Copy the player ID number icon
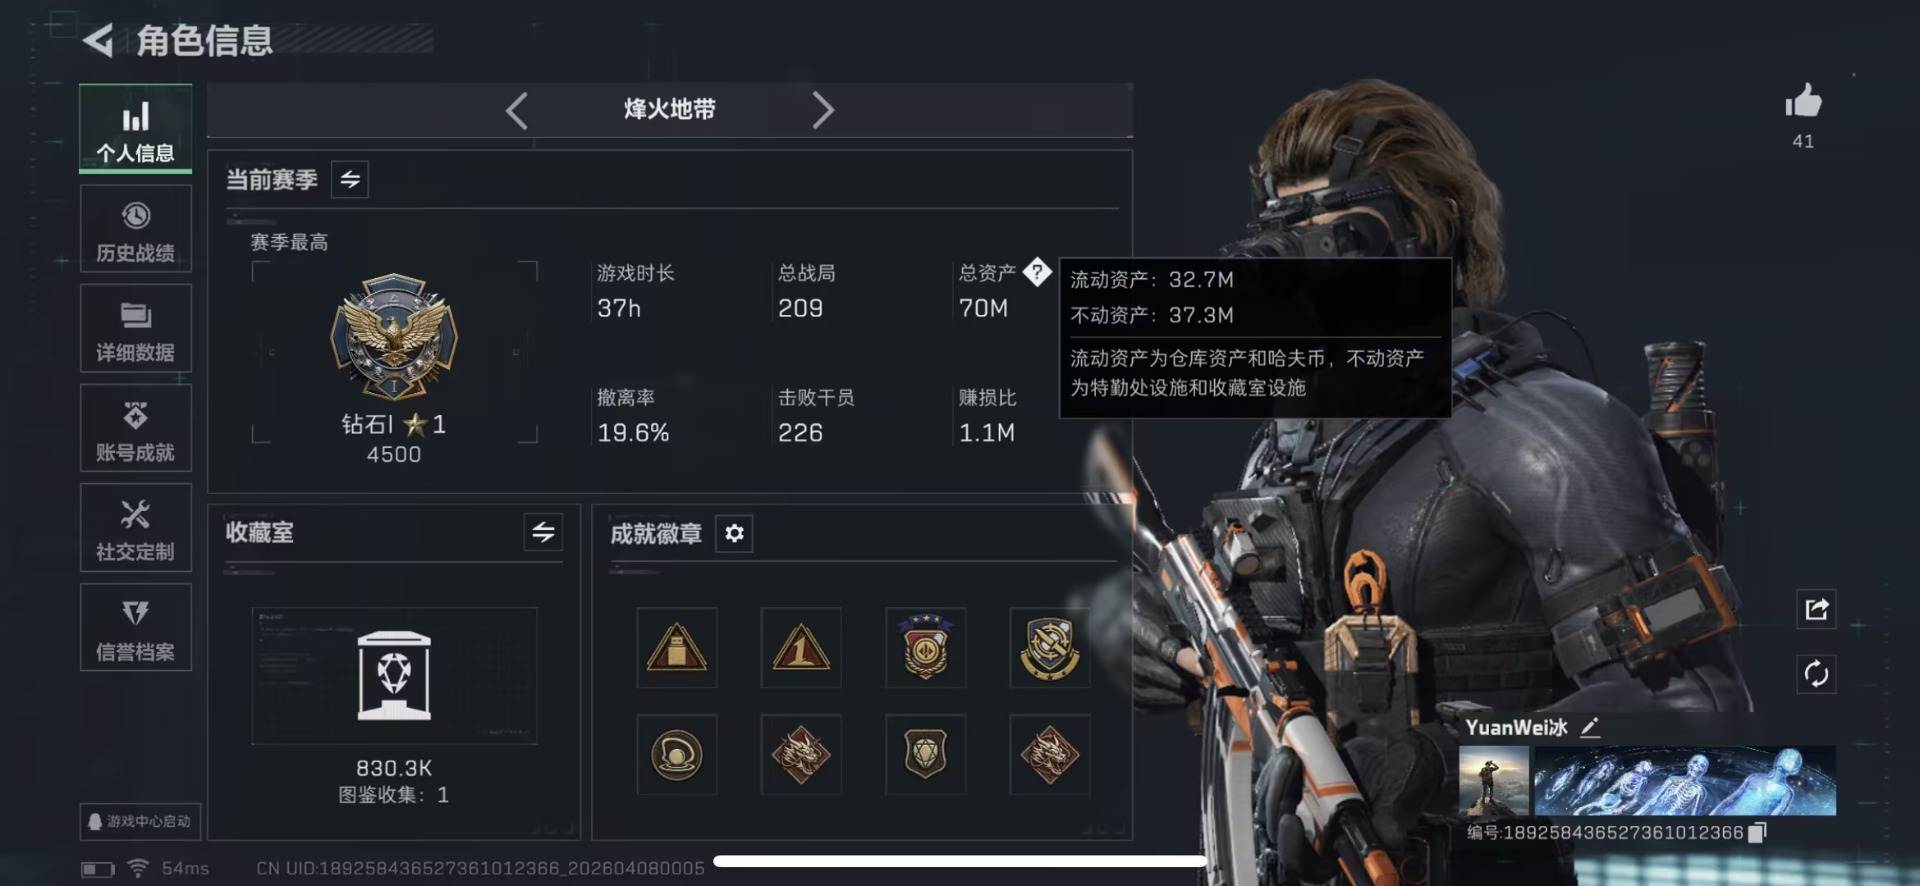 (x=1757, y=833)
